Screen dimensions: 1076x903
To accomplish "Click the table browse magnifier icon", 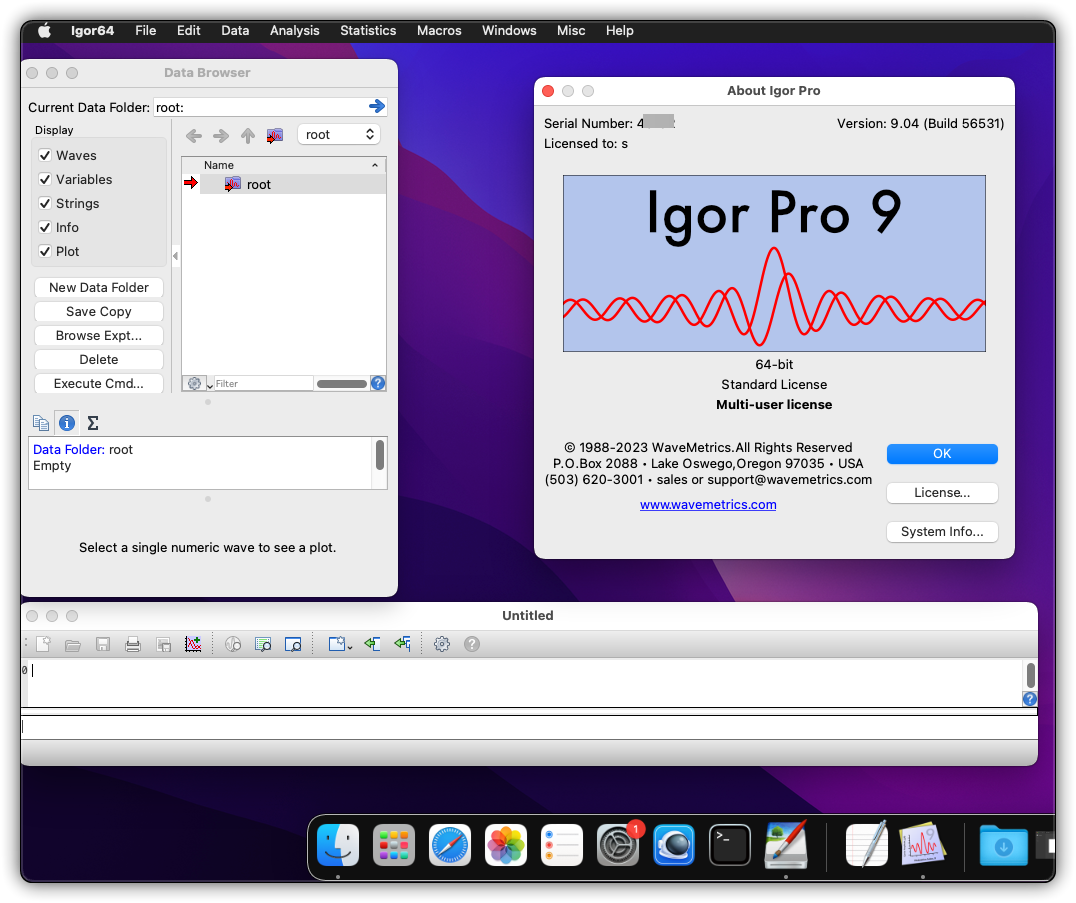I will [x=263, y=644].
